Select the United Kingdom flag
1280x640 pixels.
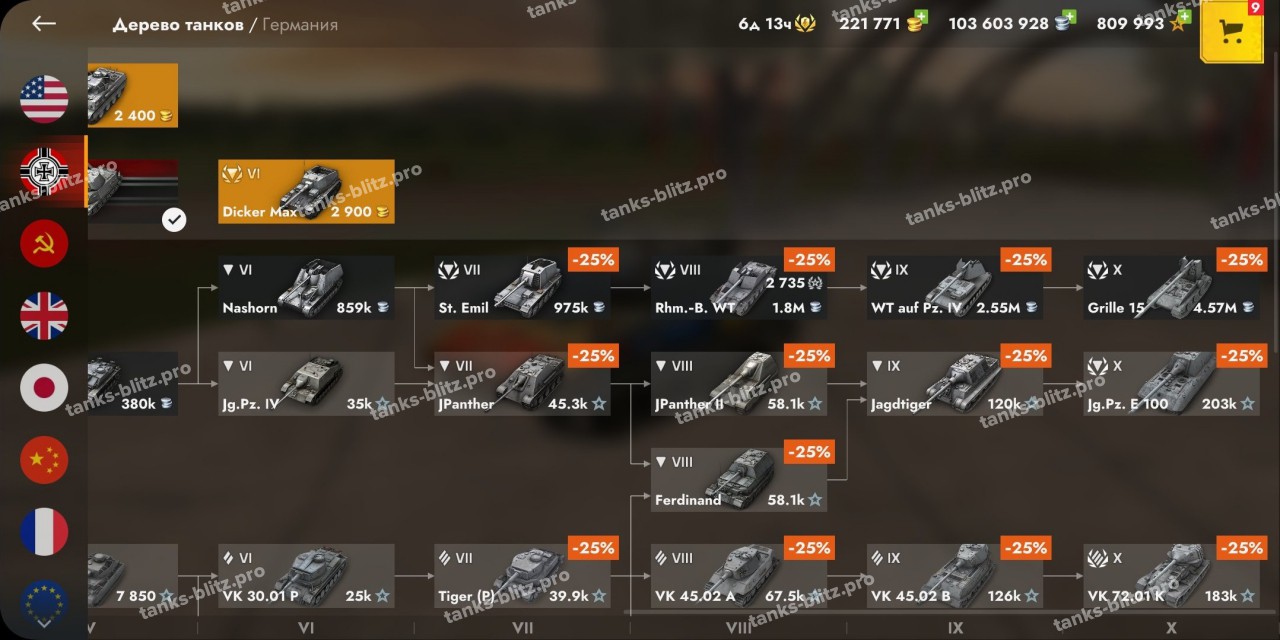pos(44,316)
